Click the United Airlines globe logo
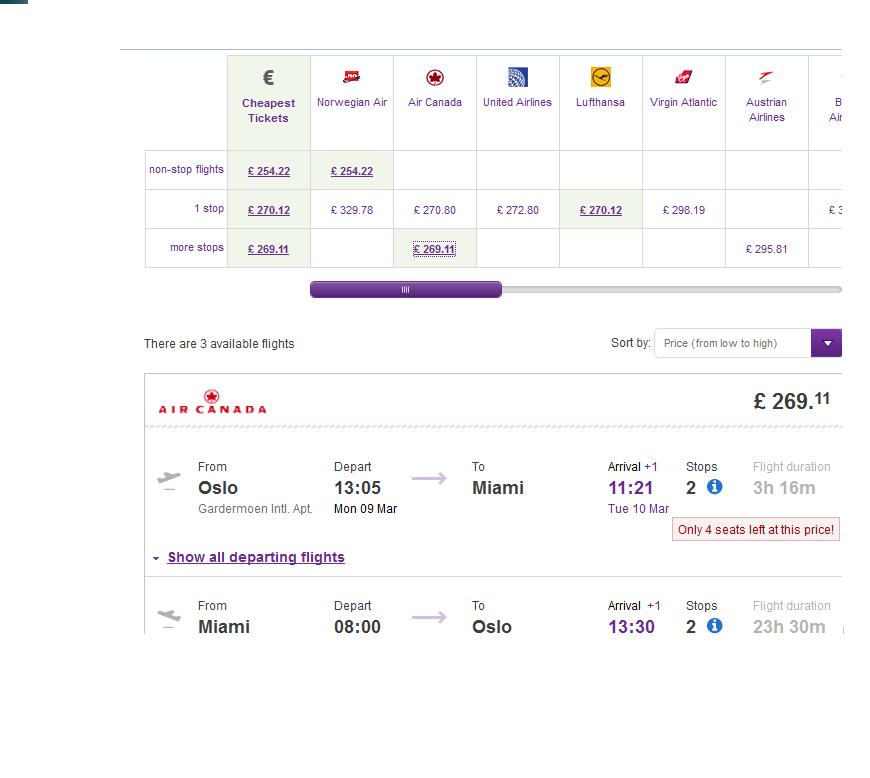Image resolution: width=870 pixels, height=778 pixels. (518, 77)
